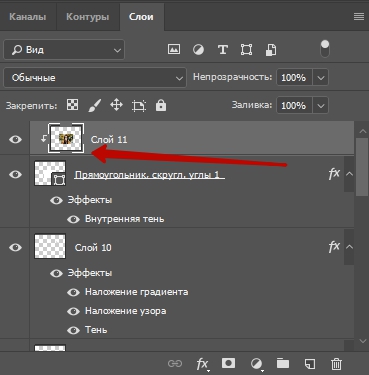Toggle the layer filtering switch
This screenshot has width=369, height=375.
325,49
